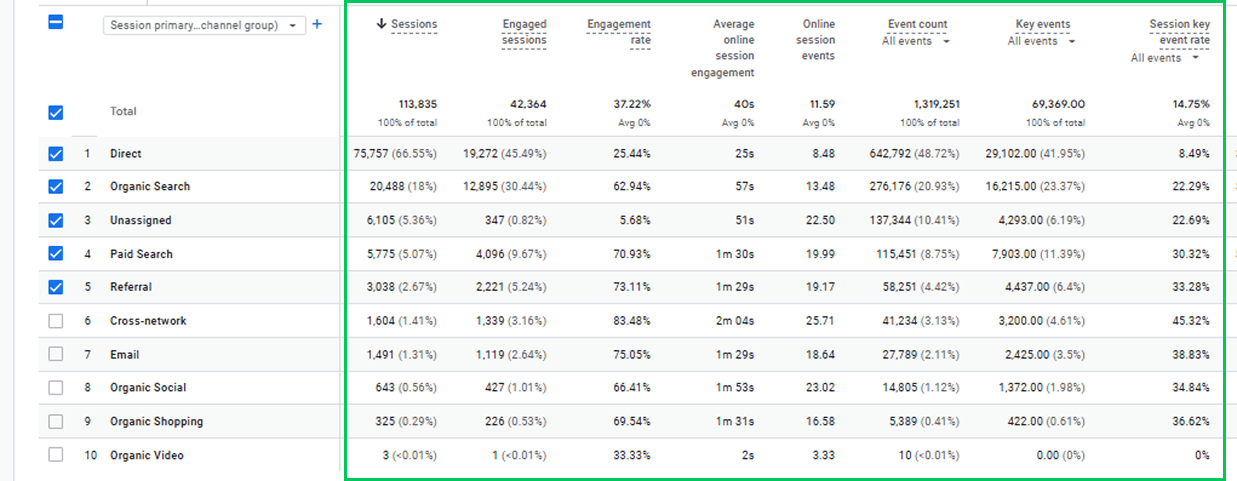Image resolution: width=1237 pixels, height=481 pixels.
Task: Check the Cross-network row checkbox
Action: coord(56,321)
